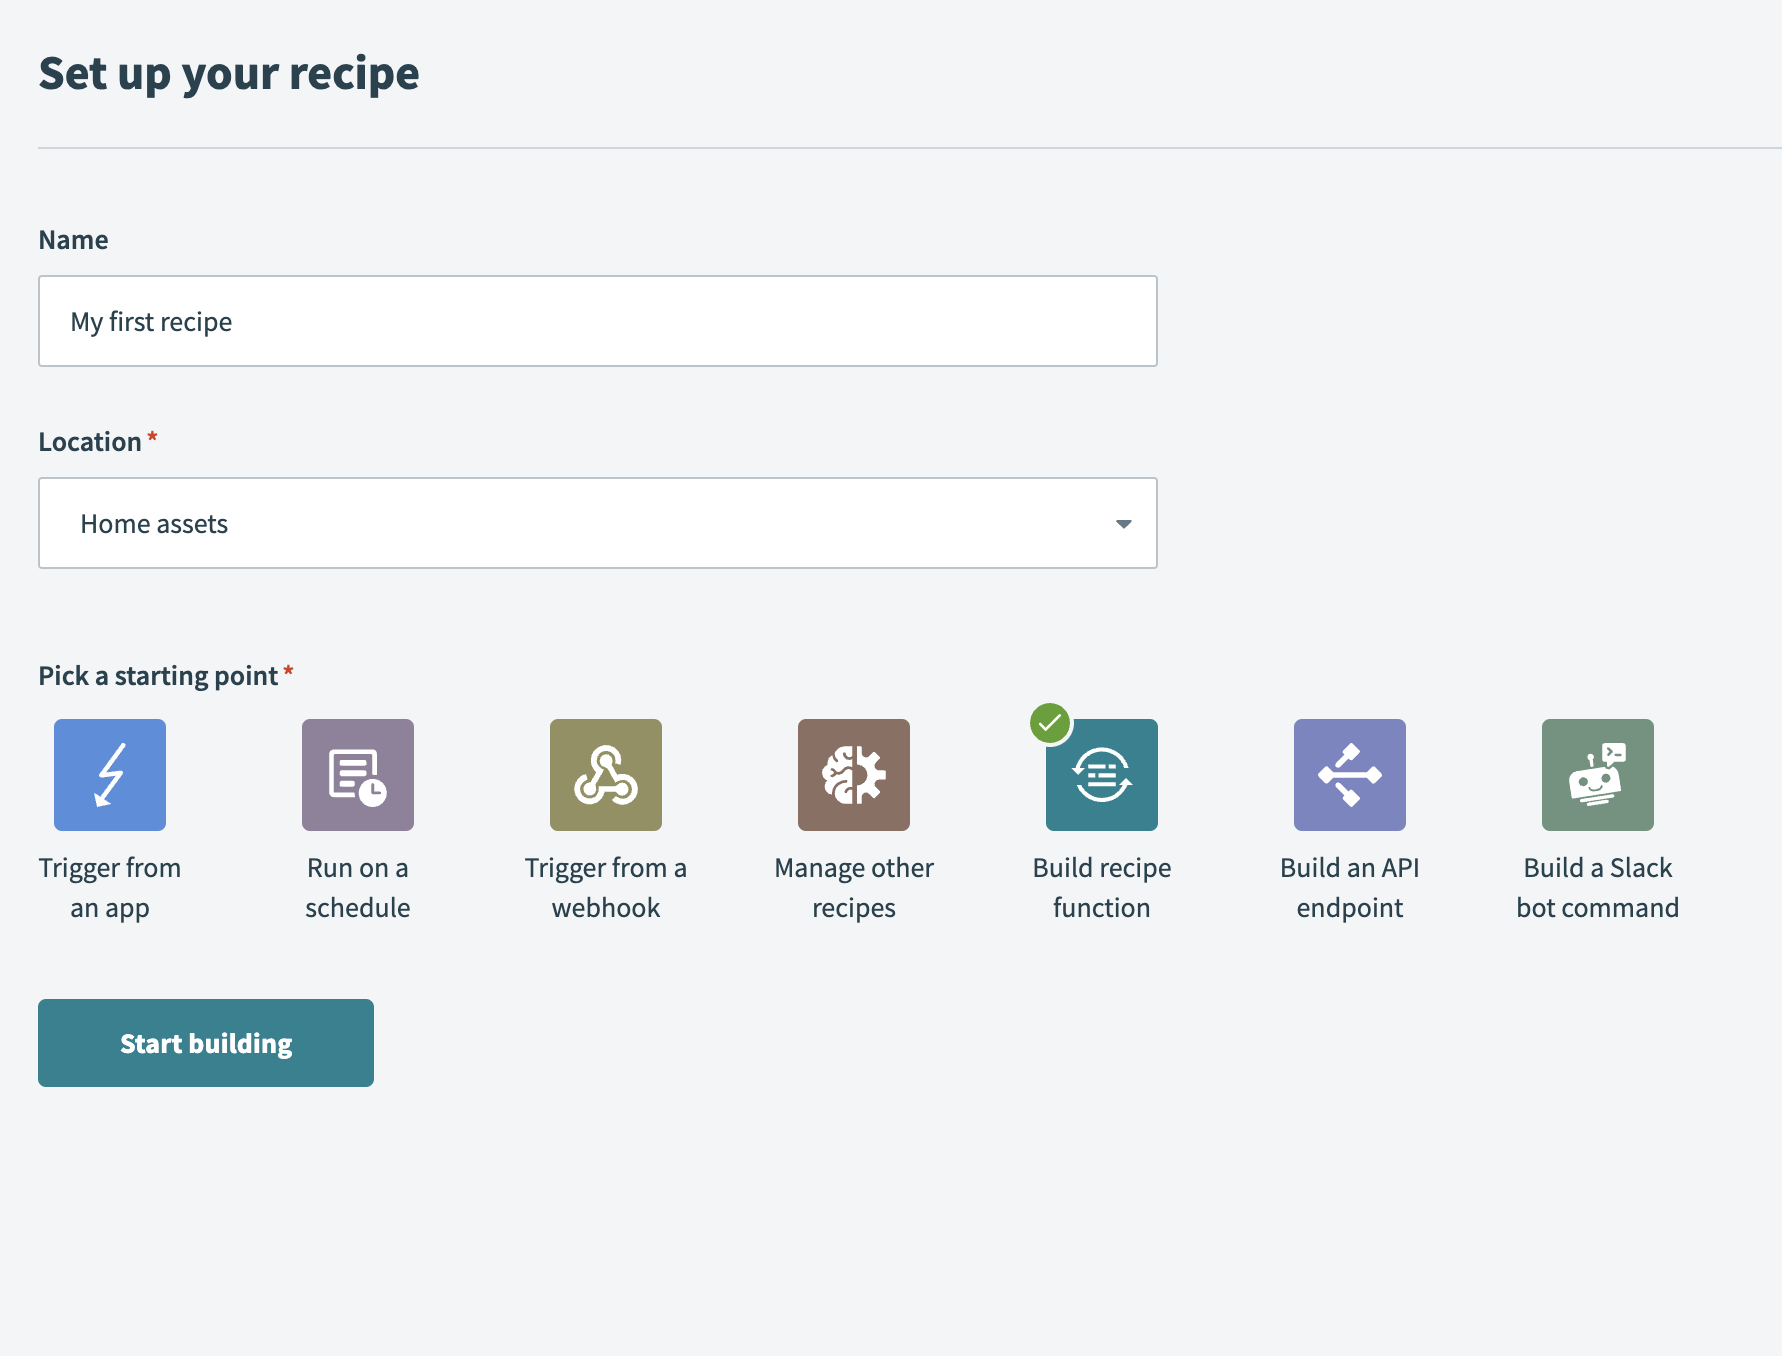
Task: Select the Manage other recipes icon
Action: [x=853, y=774]
